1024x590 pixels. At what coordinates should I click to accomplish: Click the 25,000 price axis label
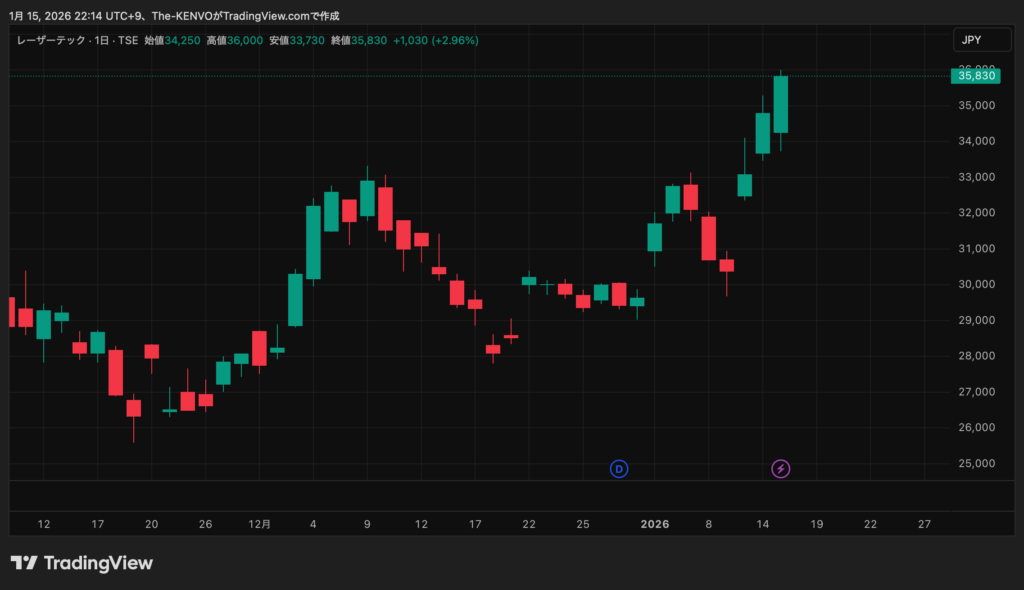point(975,463)
